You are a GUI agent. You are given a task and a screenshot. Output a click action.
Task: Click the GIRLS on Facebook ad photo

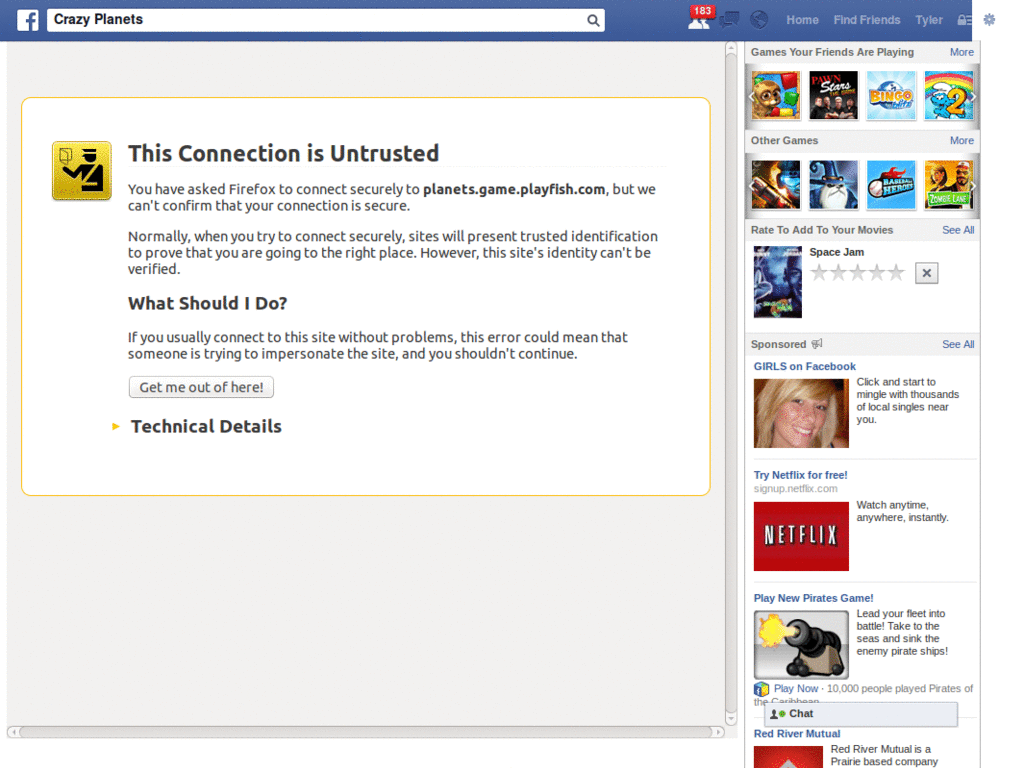pyautogui.click(x=801, y=413)
